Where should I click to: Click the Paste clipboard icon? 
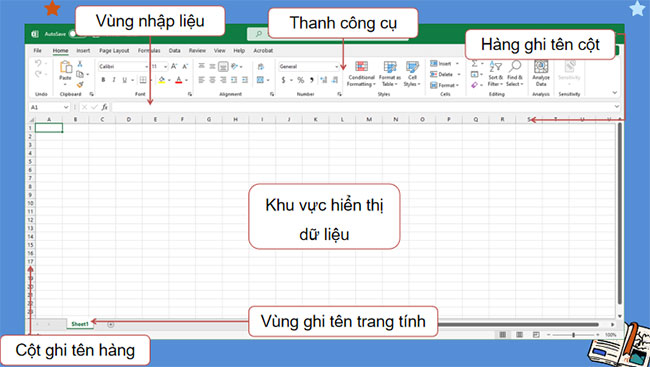click(65, 66)
